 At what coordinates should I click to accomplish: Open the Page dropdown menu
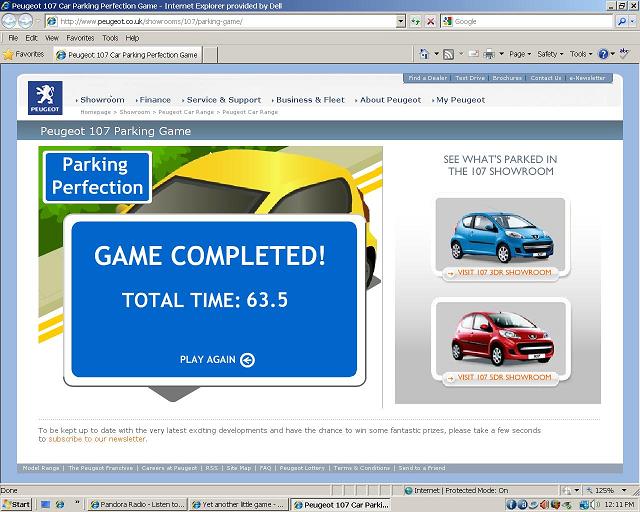[x=520, y=54]
